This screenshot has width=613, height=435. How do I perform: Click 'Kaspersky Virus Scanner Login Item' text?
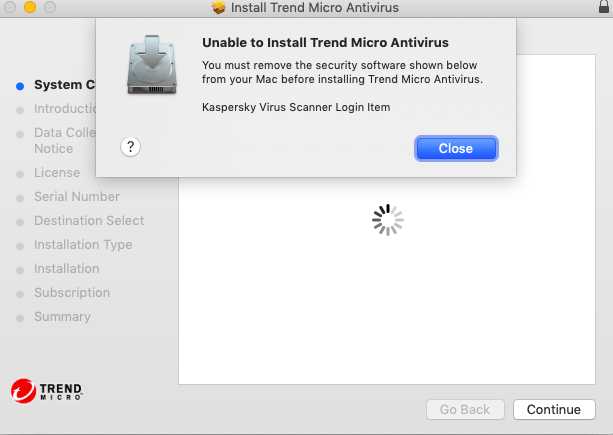pos(296,107)
